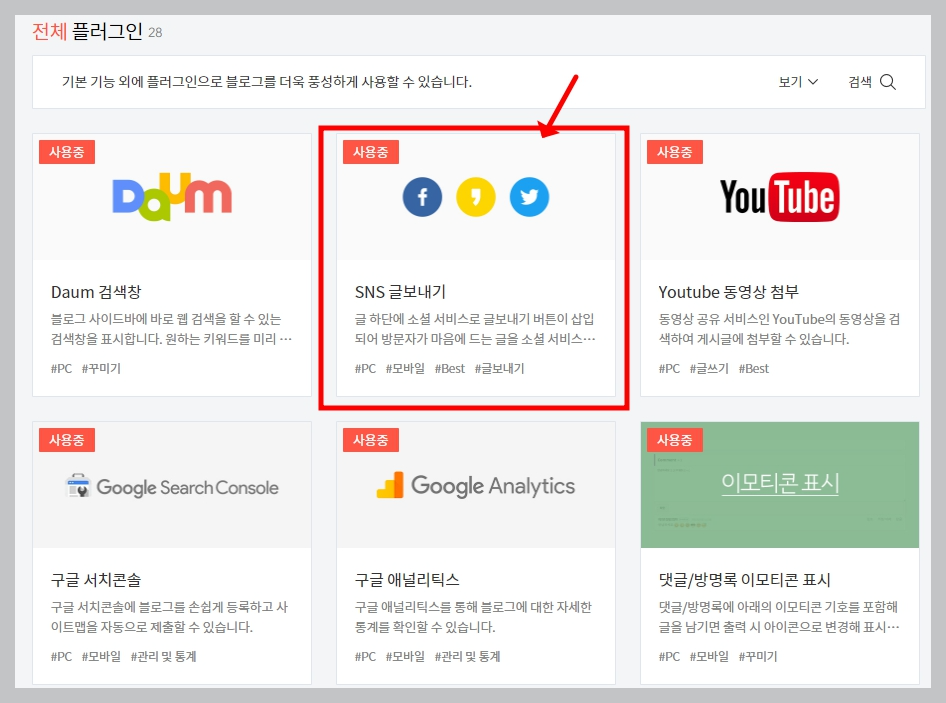Select #관리 및 통계 tag under 구글 서치콘솔
Viewport: 946px width, 703px height.
pyautogui.click(x=163, y=656)
